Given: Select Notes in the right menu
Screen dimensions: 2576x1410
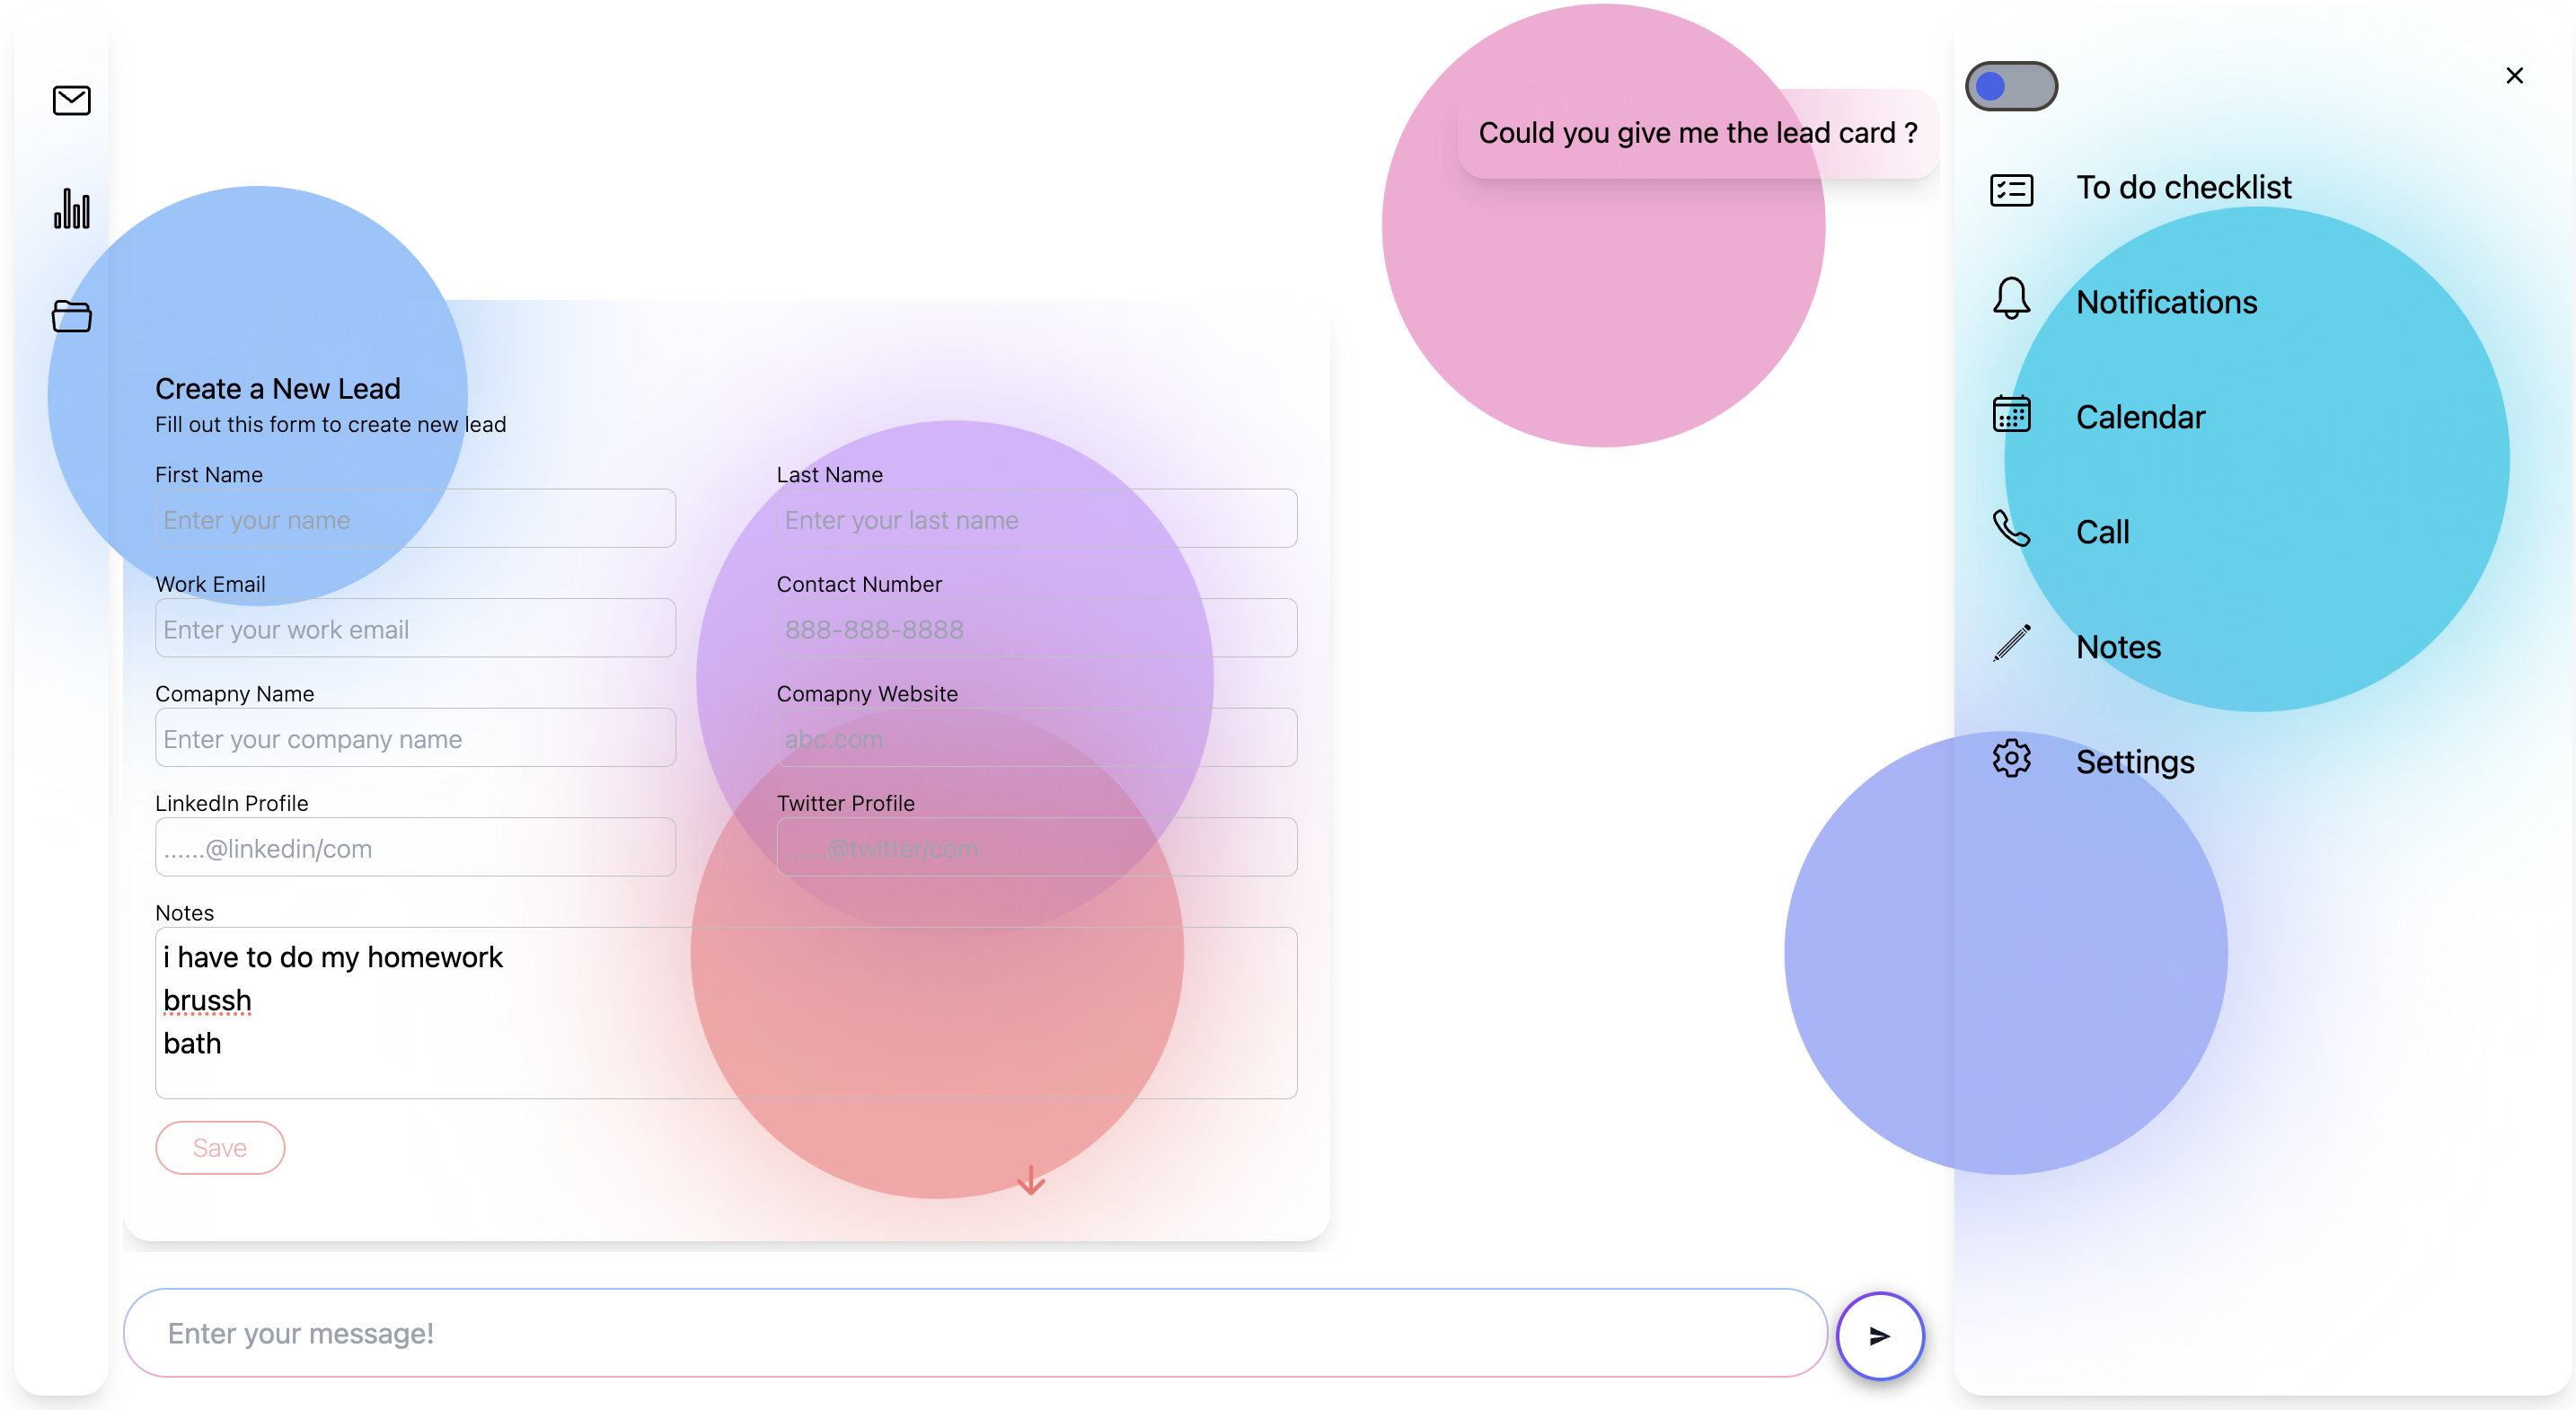Looking at the screenshot, I should tap(2118, 647).
